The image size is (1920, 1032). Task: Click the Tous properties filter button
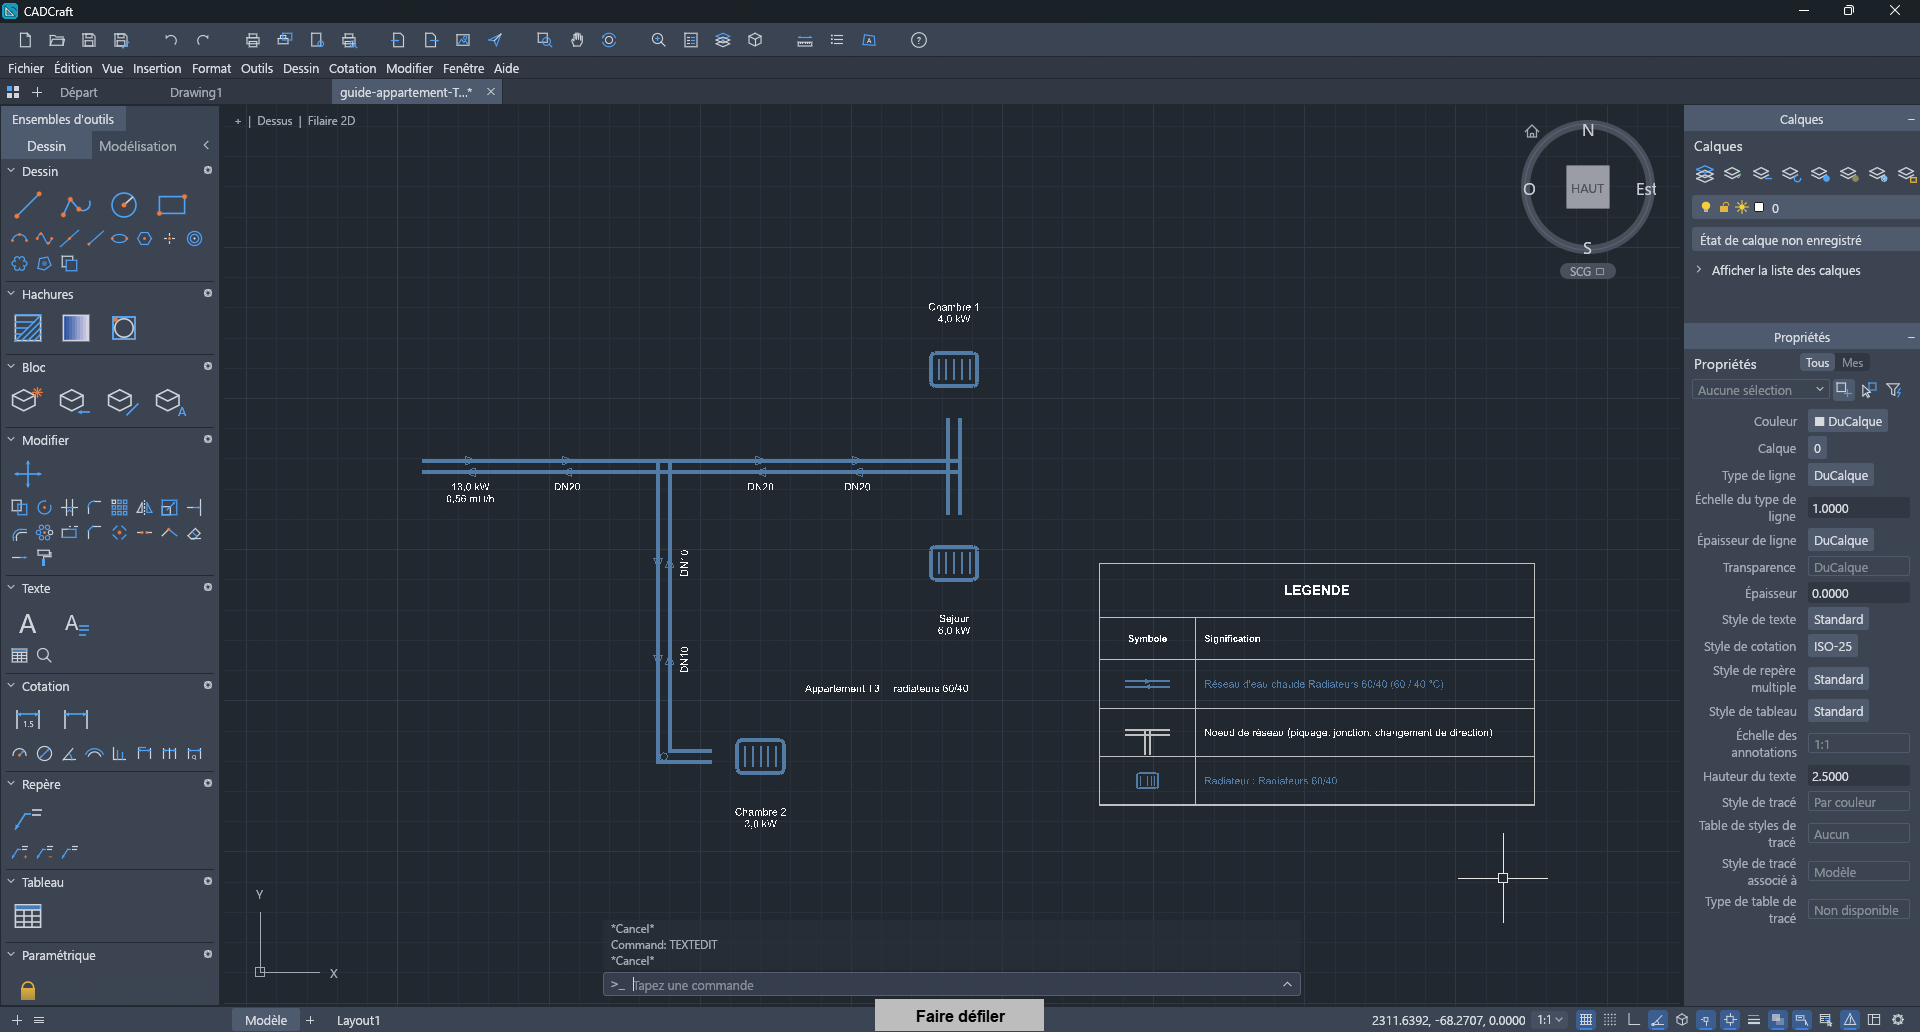point(1817,363)
